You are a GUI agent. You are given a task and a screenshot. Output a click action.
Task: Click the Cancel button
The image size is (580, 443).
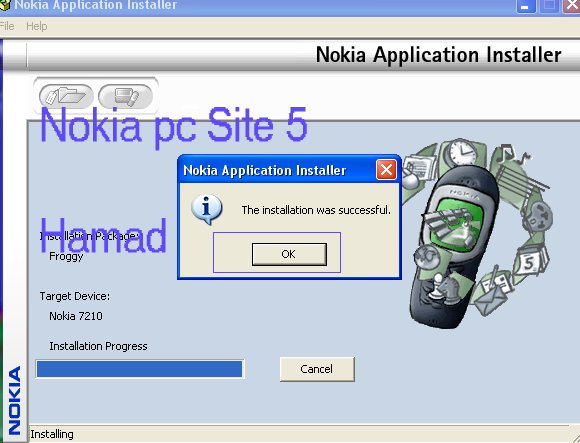(317, 369)
